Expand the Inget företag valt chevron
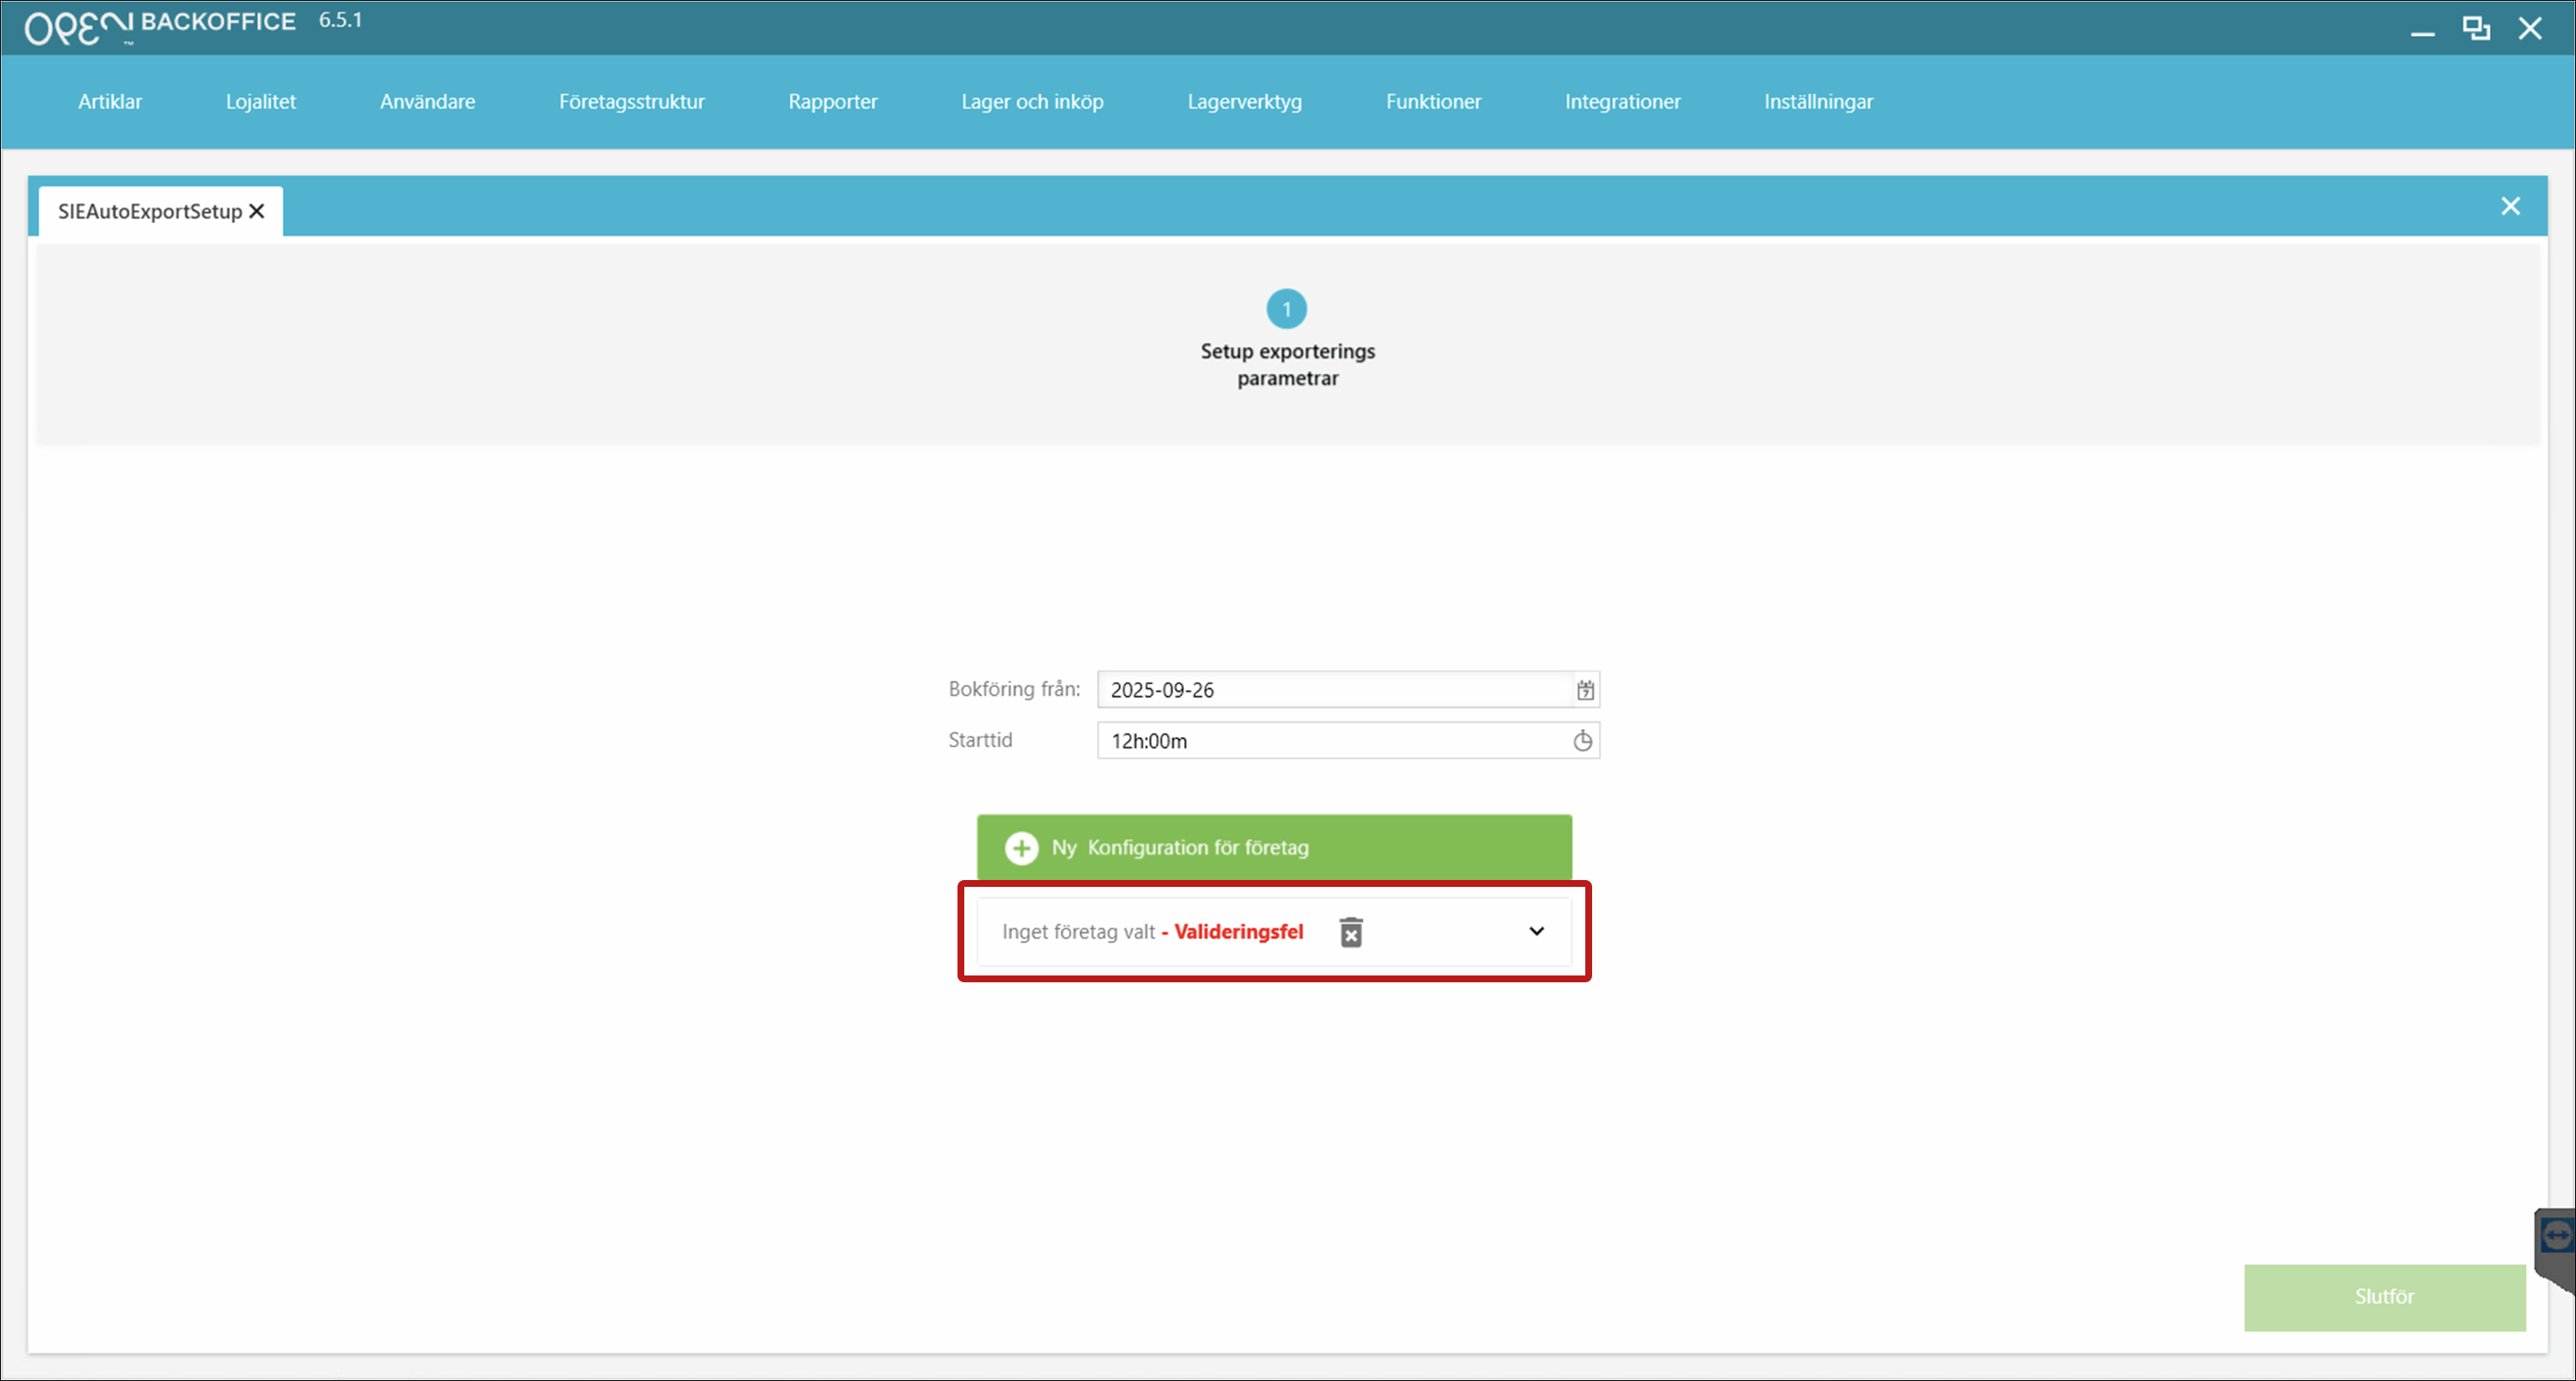This screenshot has height=1381, width=2576. point(1536,931)
